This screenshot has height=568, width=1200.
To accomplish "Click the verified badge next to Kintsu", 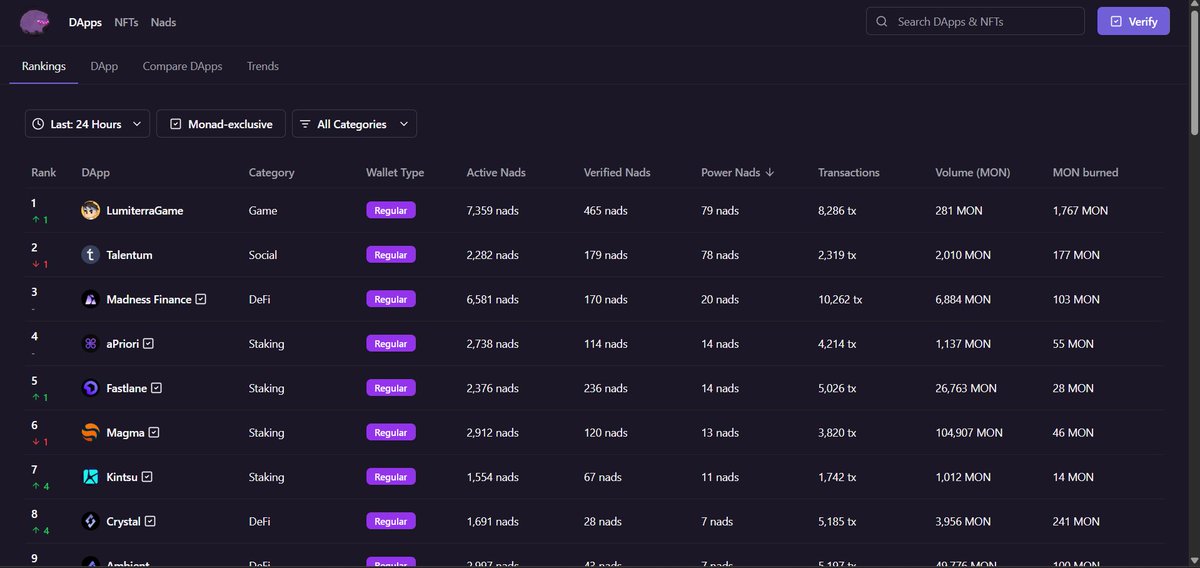I will [147, 477].
